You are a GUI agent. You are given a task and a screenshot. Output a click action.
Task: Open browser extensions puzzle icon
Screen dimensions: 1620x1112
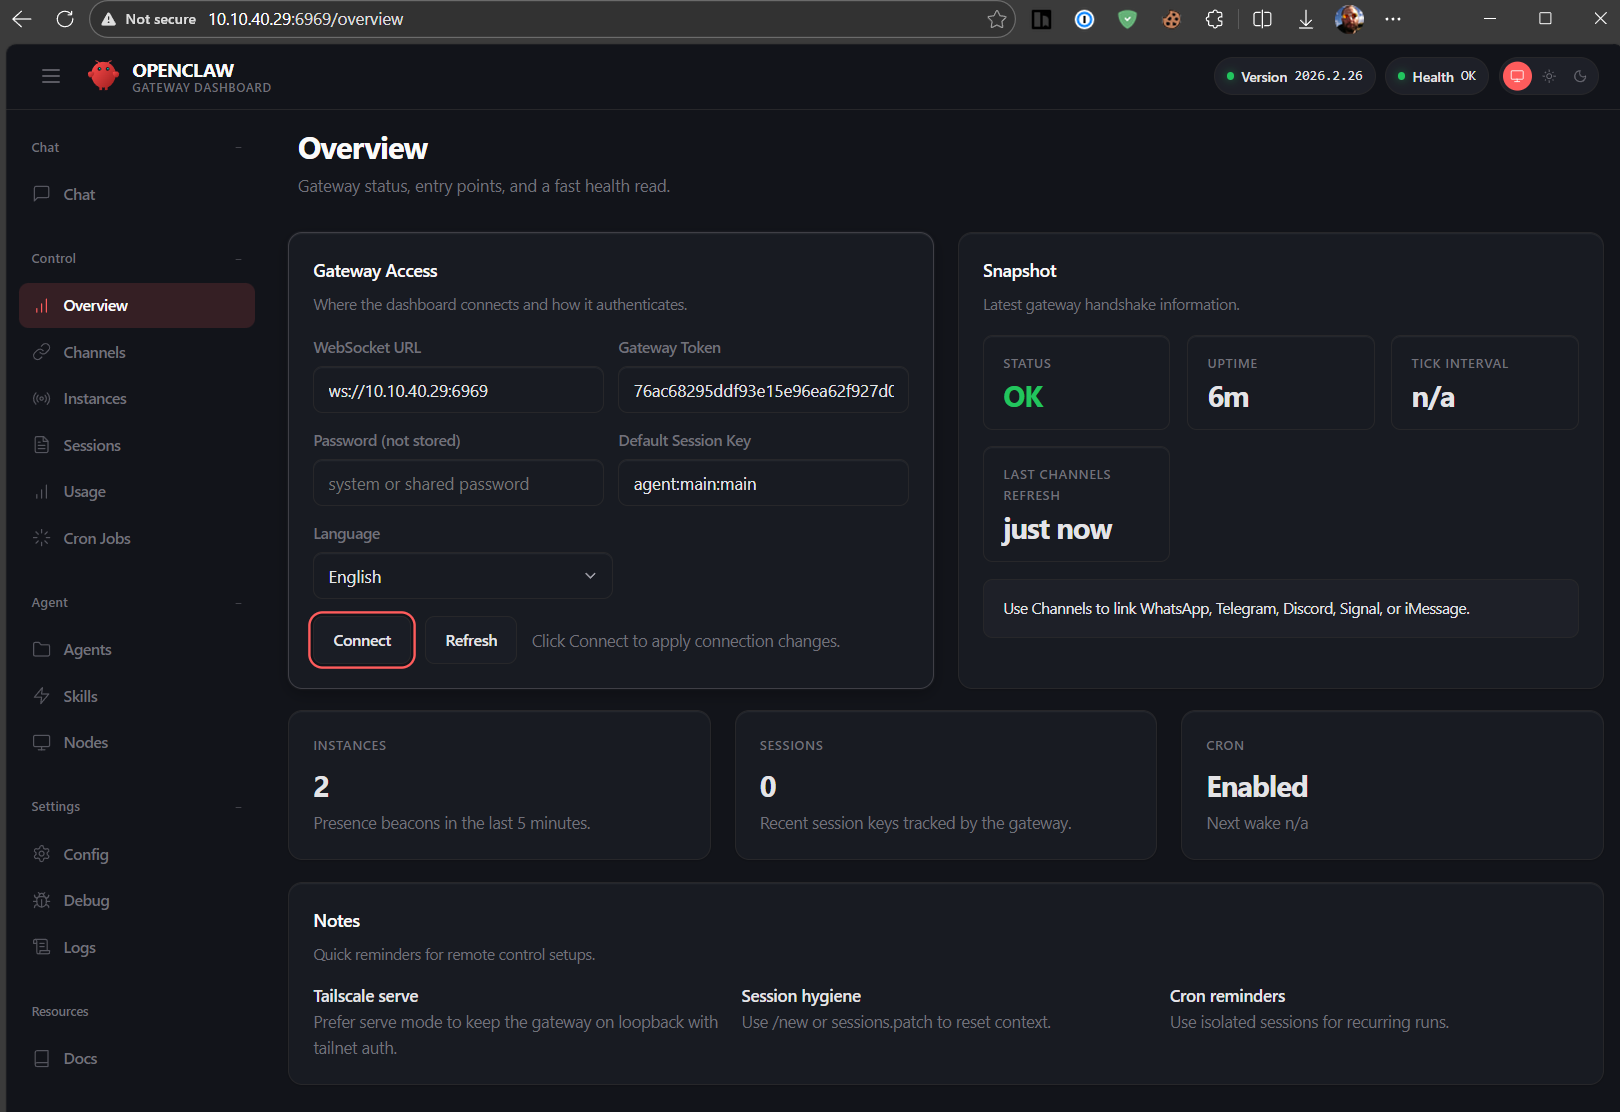coord(1214,19)
